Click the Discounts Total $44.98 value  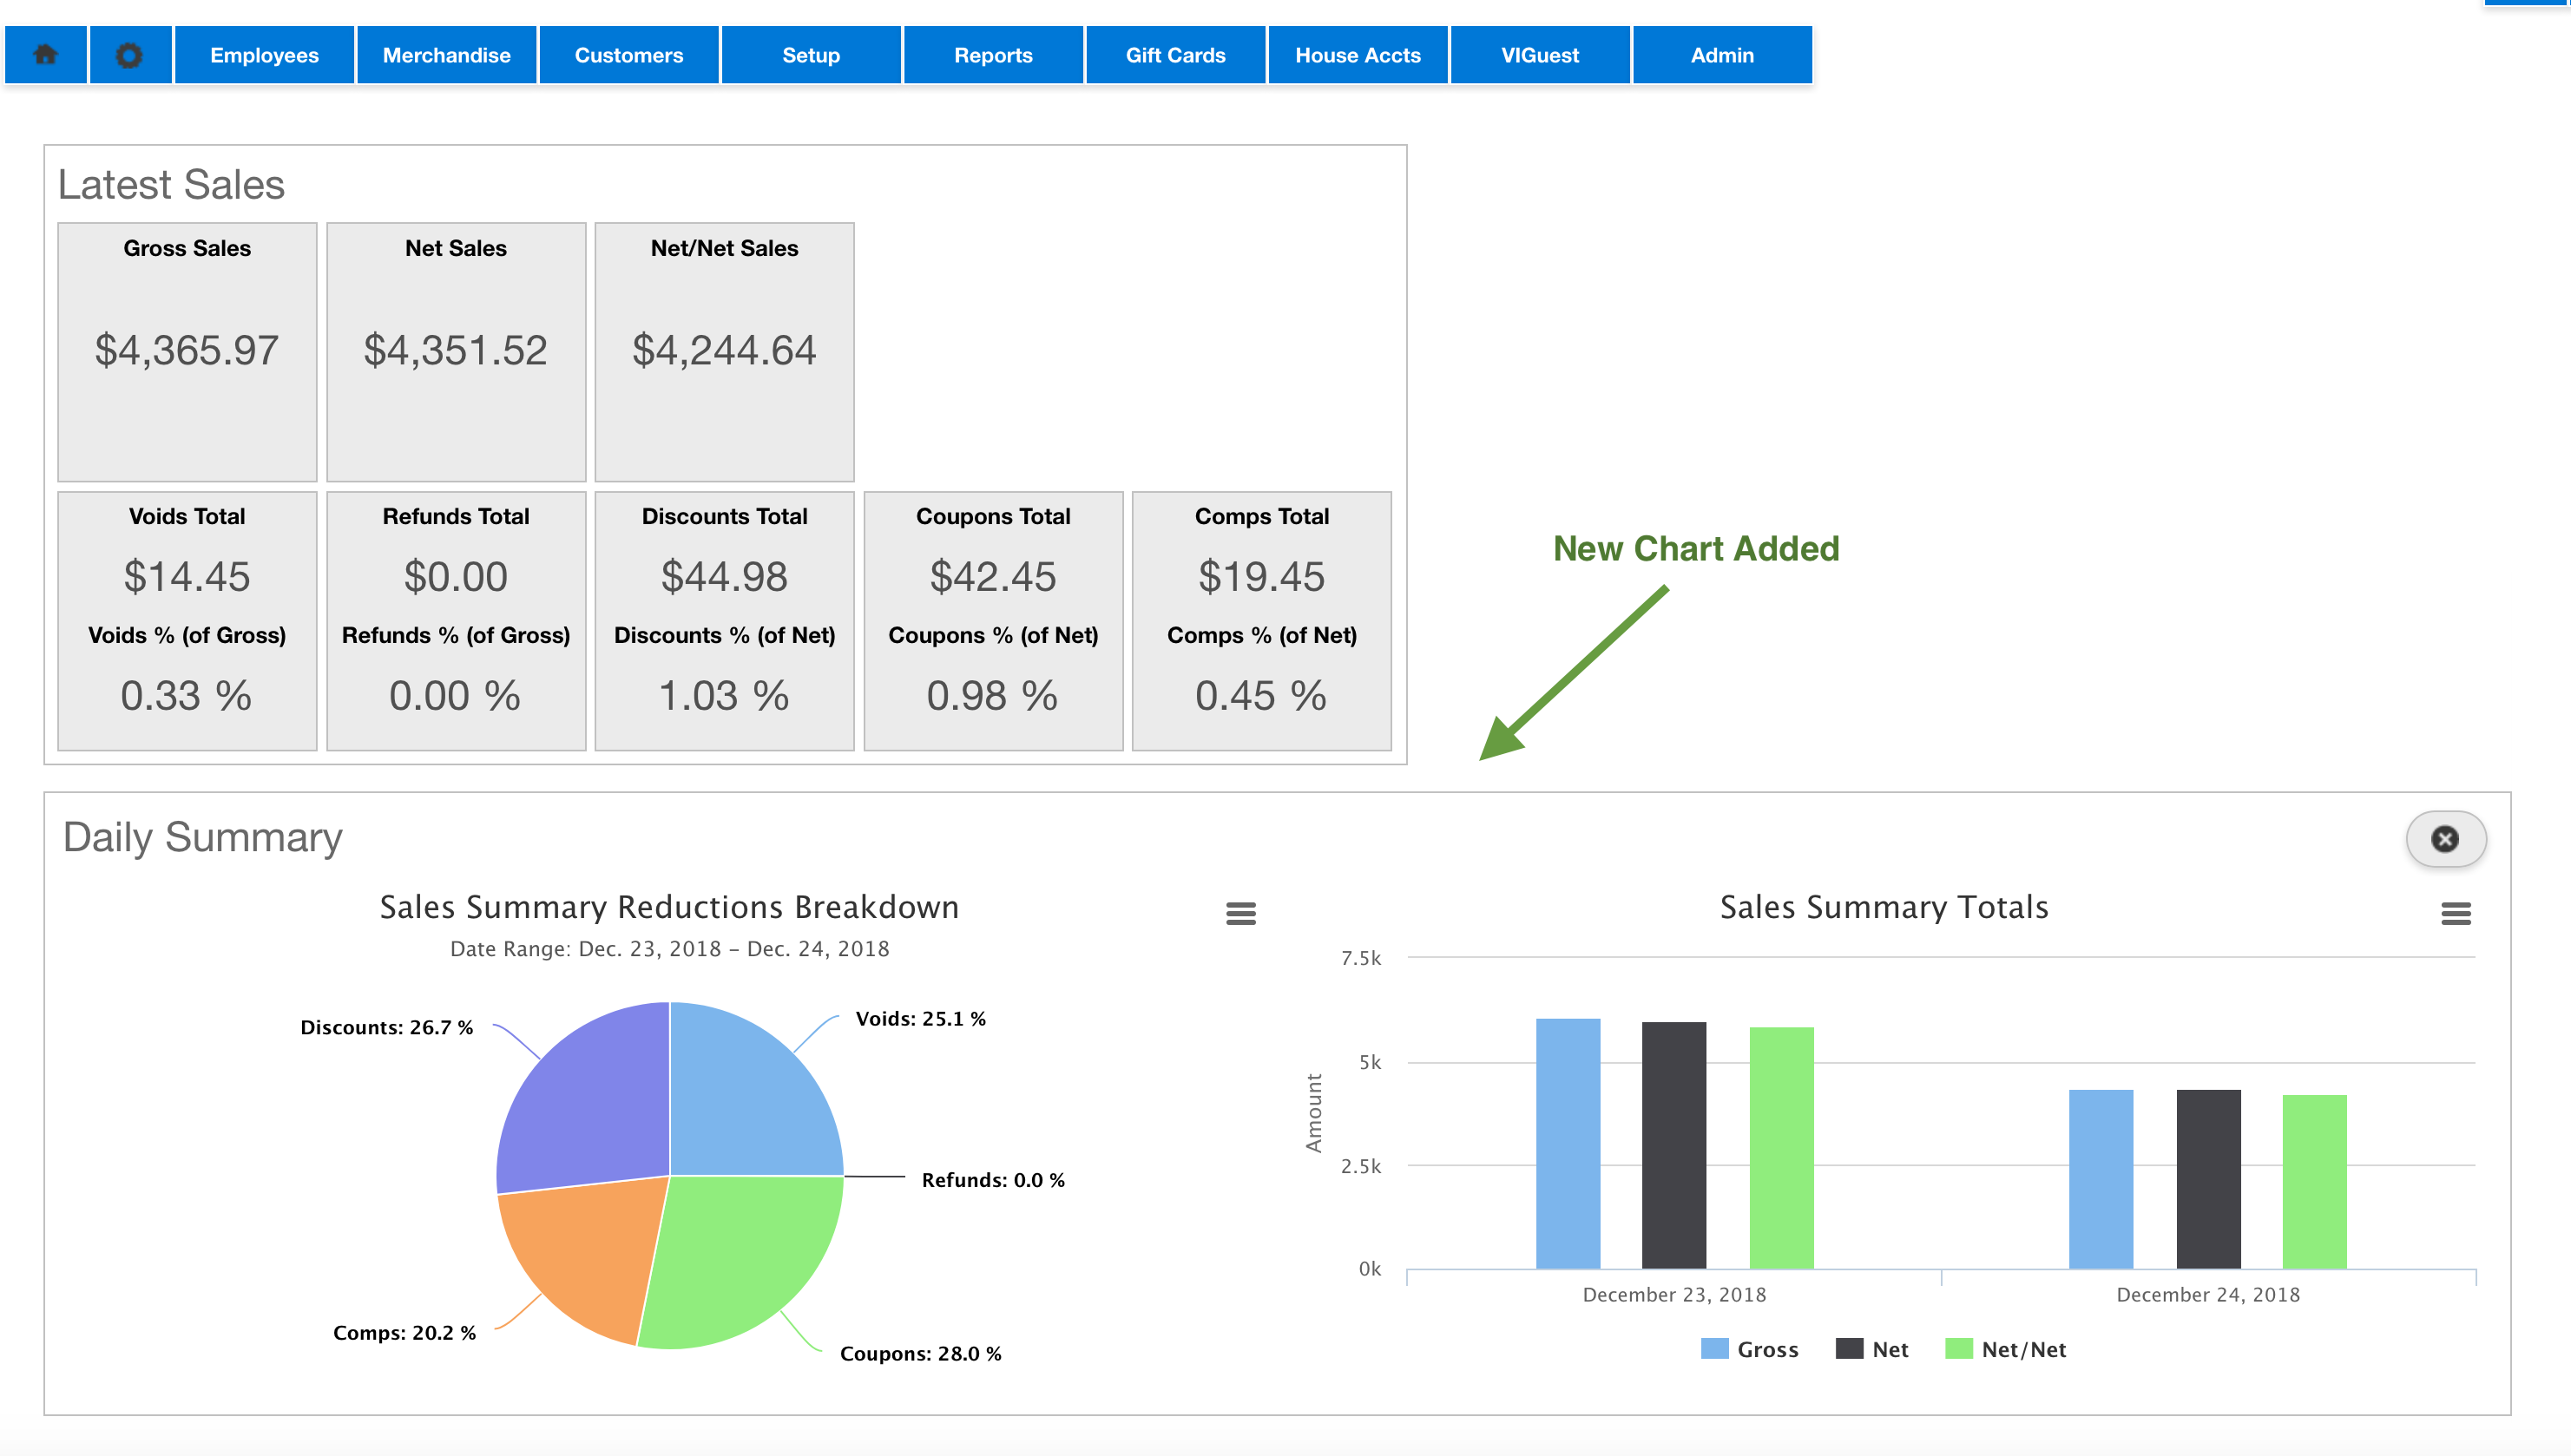(725, 577)
